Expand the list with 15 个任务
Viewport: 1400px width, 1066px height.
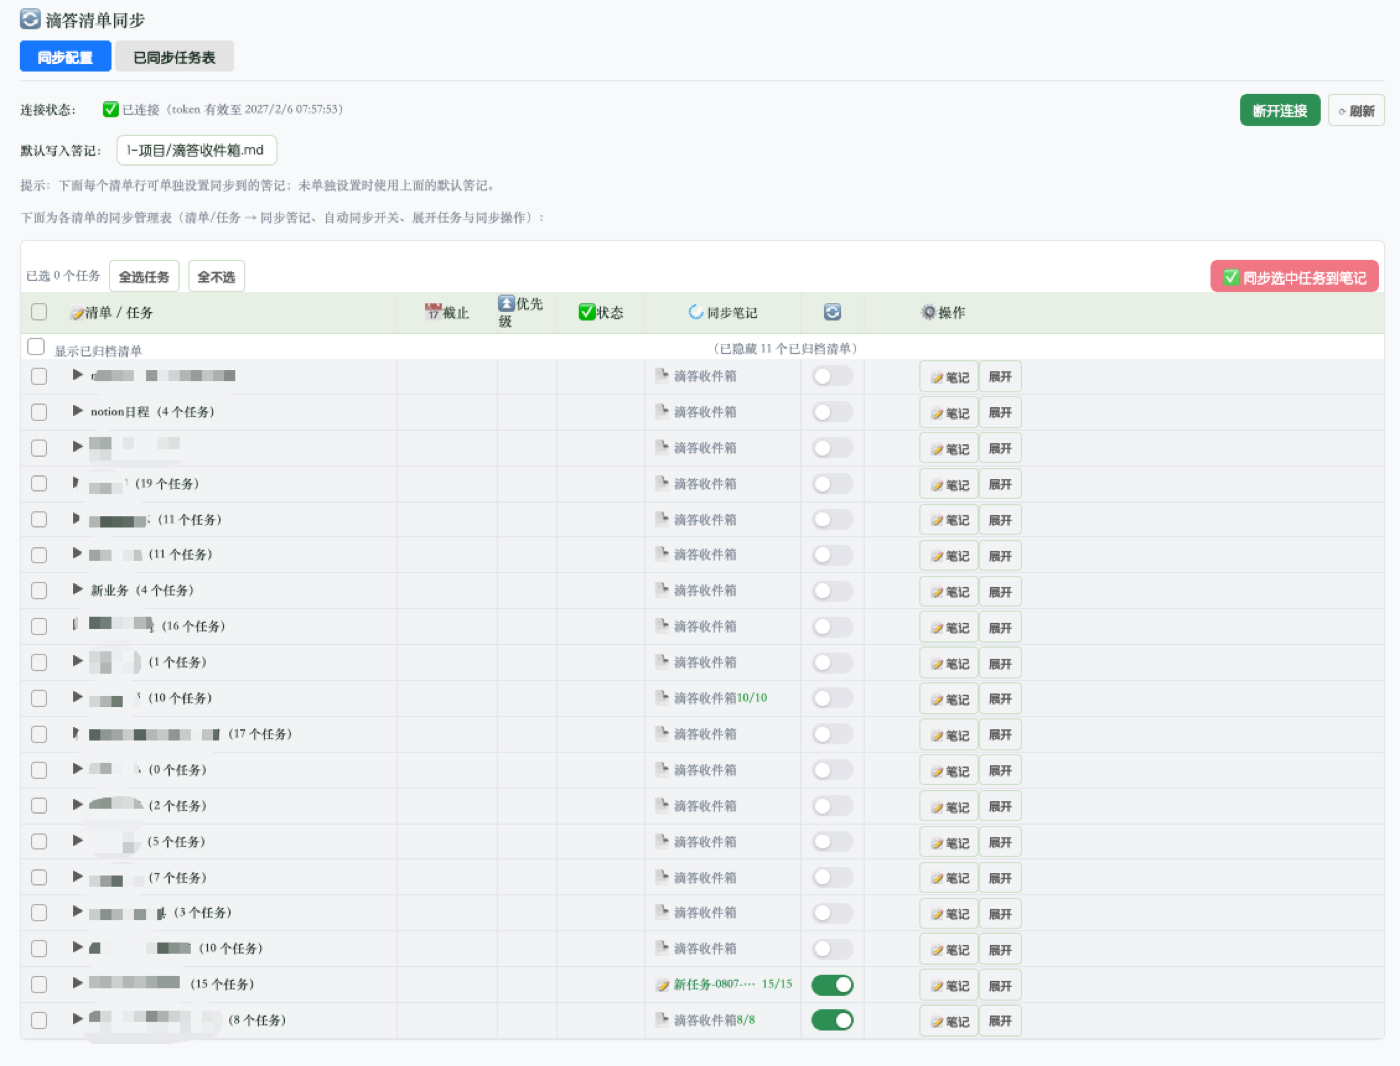pos(78,983)
